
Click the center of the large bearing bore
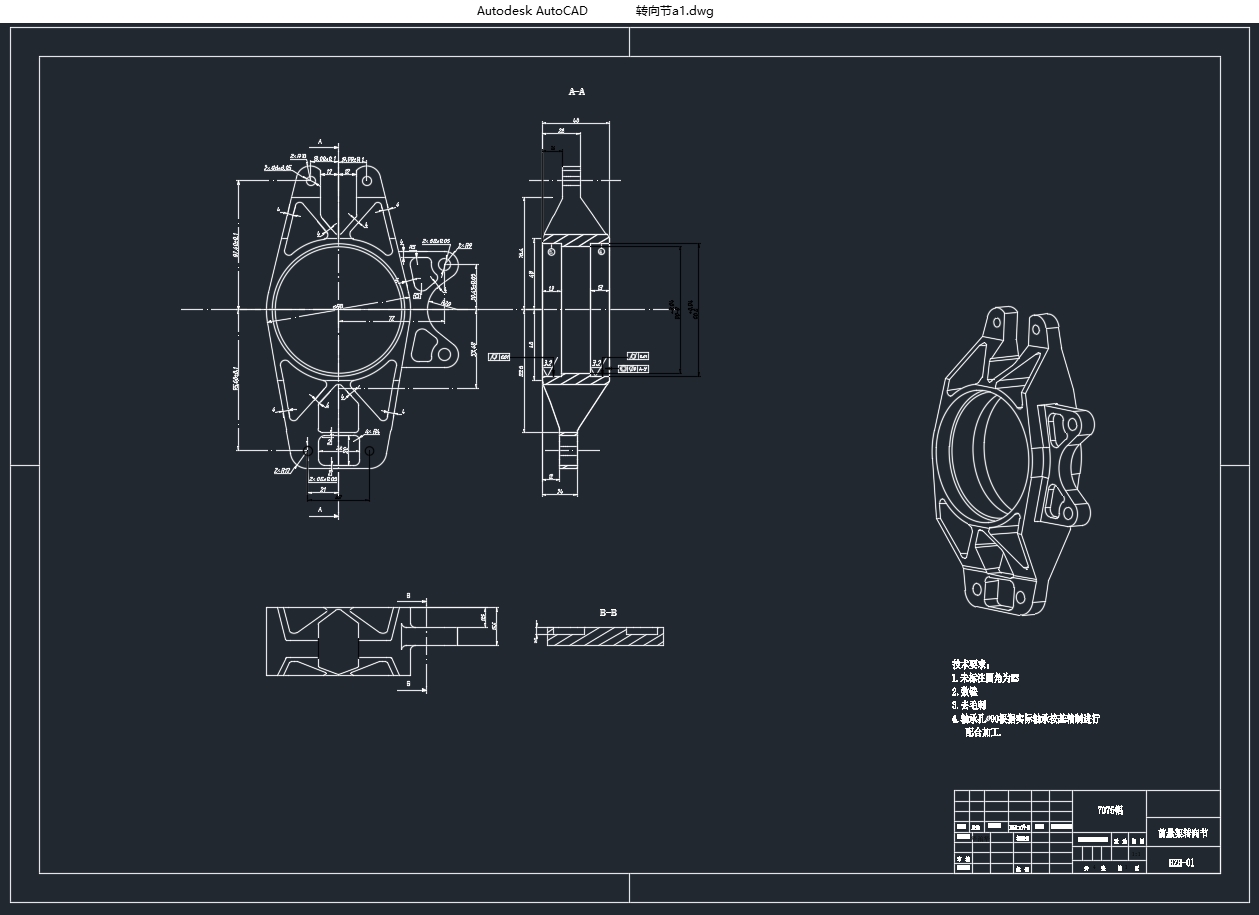tap(338, 309)
